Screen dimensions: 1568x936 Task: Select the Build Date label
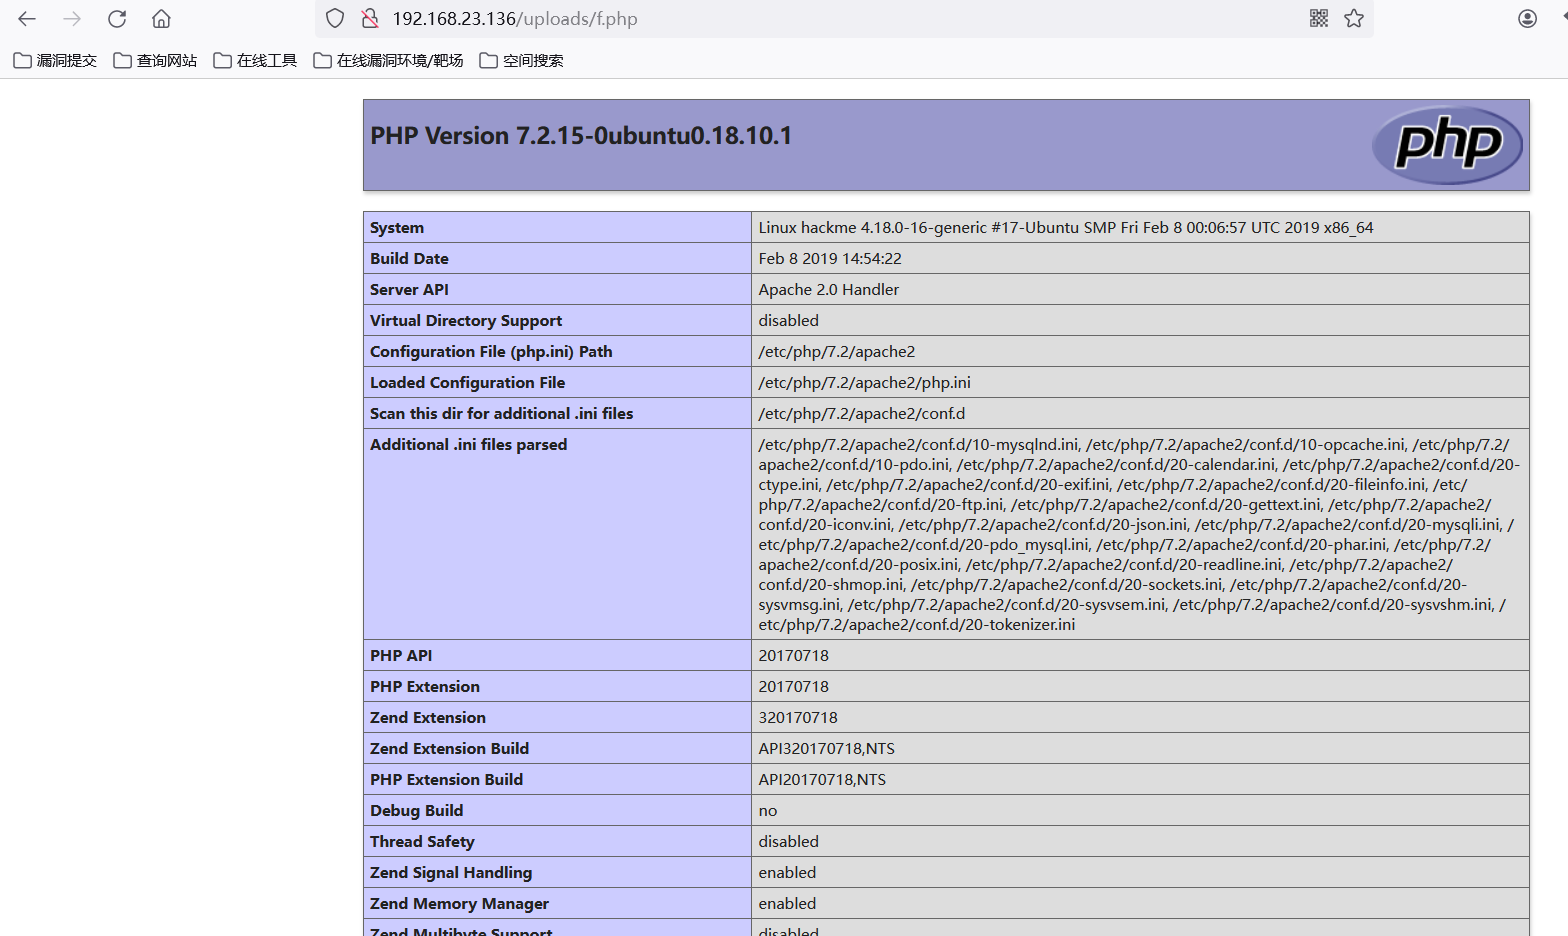(x=409, y=259)
